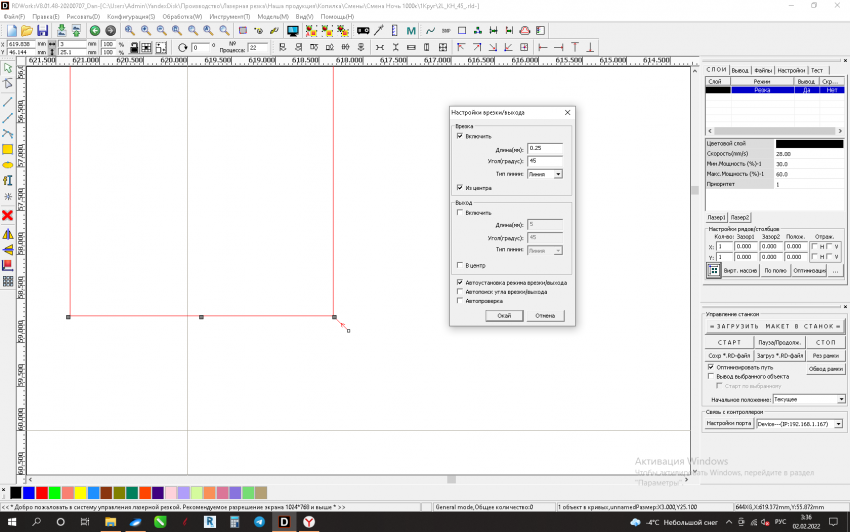Click the Настройки порта button
Viewport: 850px width, 532px height.
tap(729, 424)
